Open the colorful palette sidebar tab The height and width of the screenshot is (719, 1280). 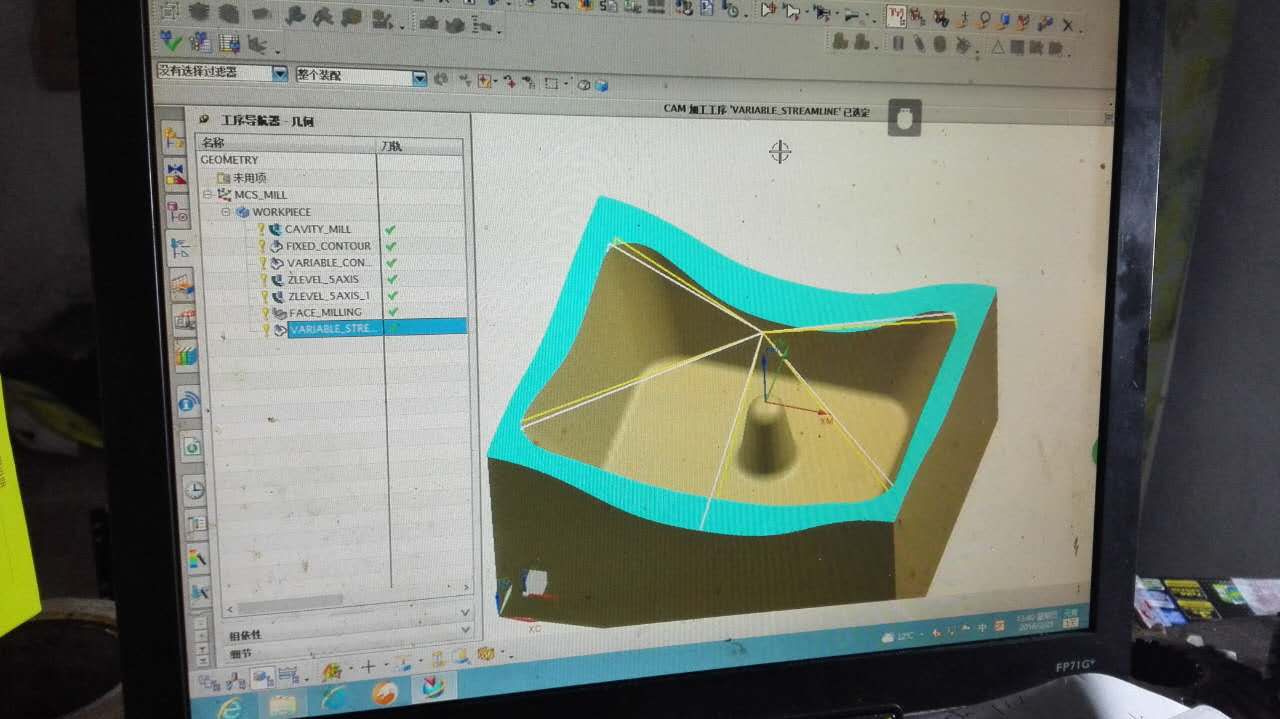187,354
